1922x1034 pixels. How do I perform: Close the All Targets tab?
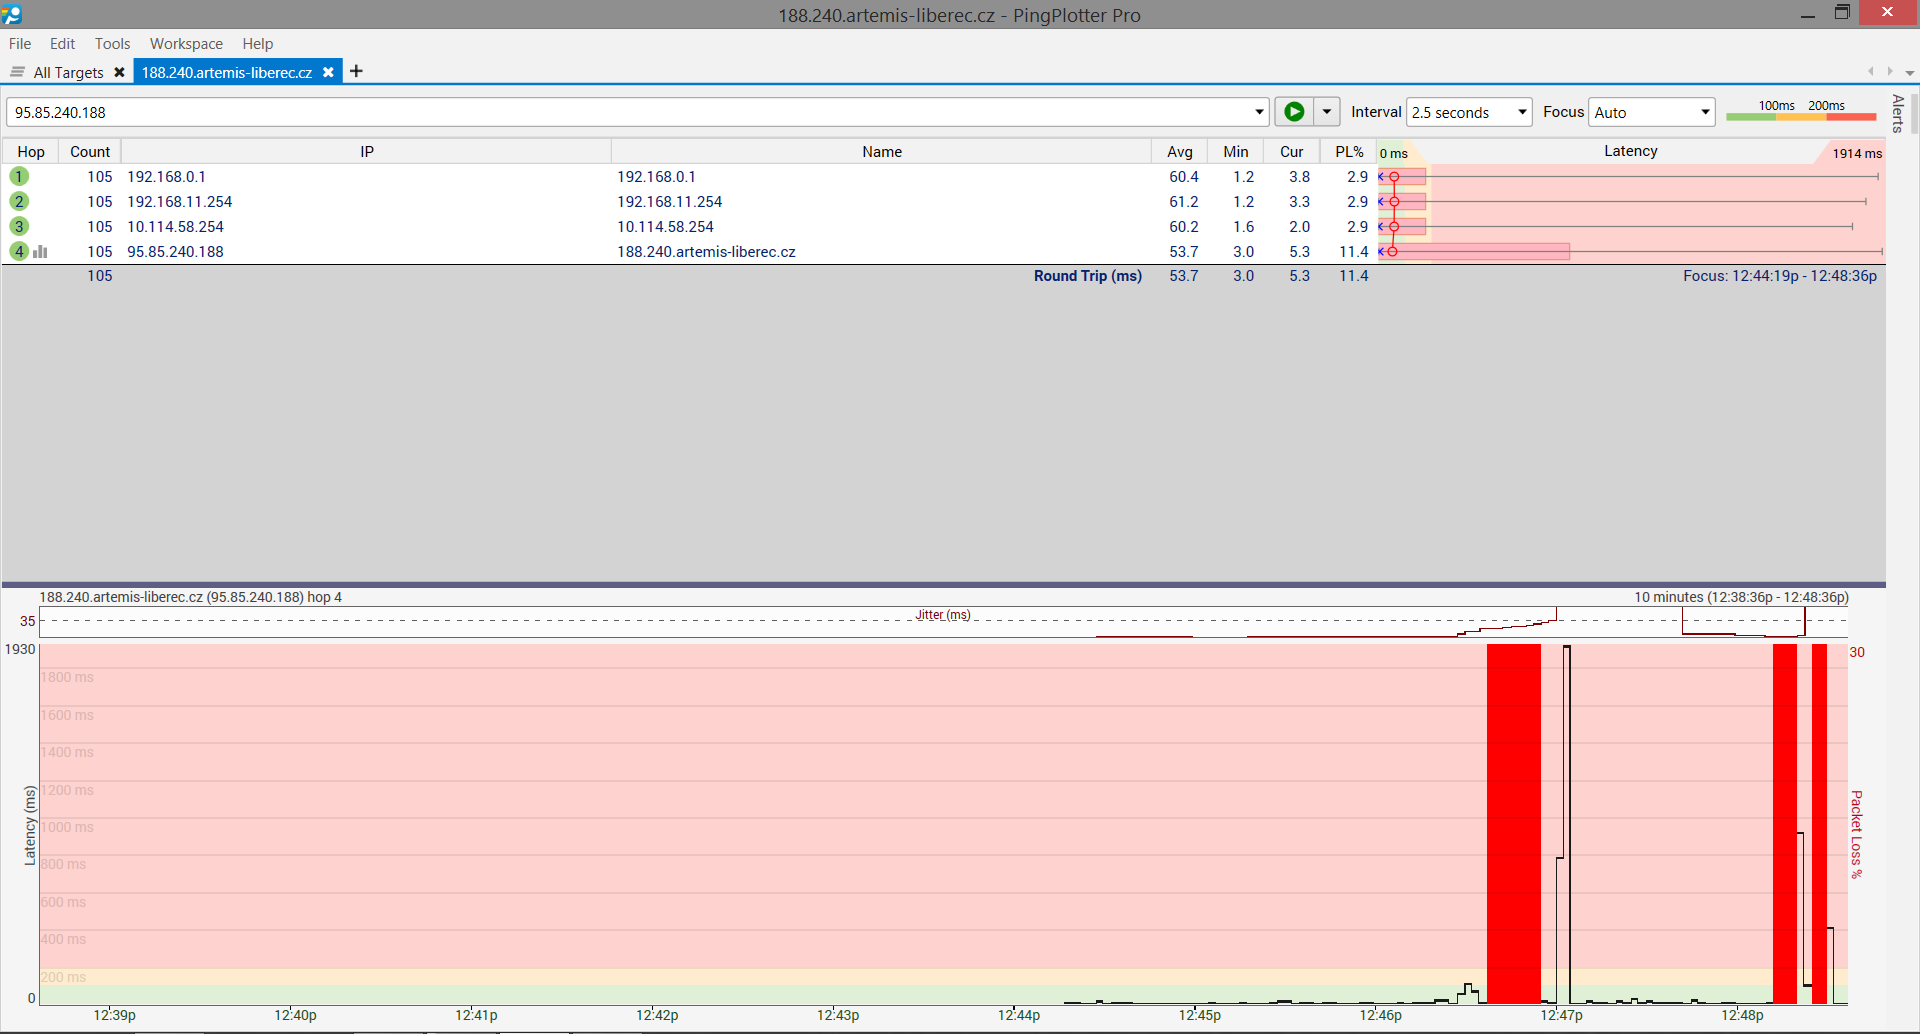point(119,72)
